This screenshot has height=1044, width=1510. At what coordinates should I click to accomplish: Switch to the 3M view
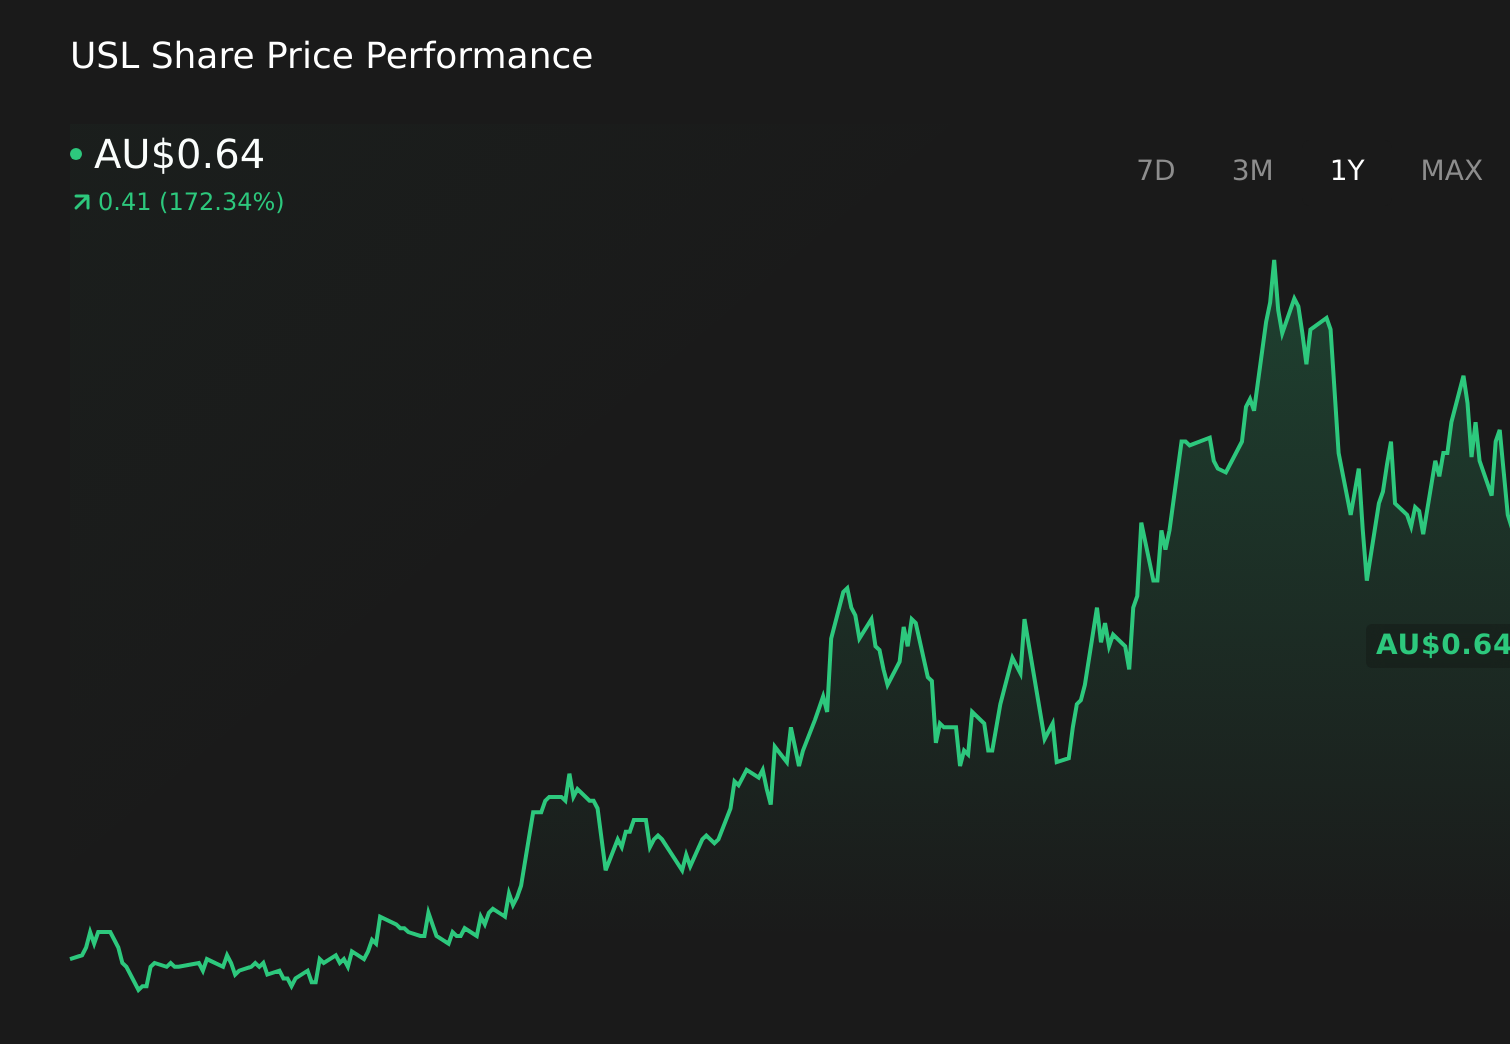tap(1251, 170)
